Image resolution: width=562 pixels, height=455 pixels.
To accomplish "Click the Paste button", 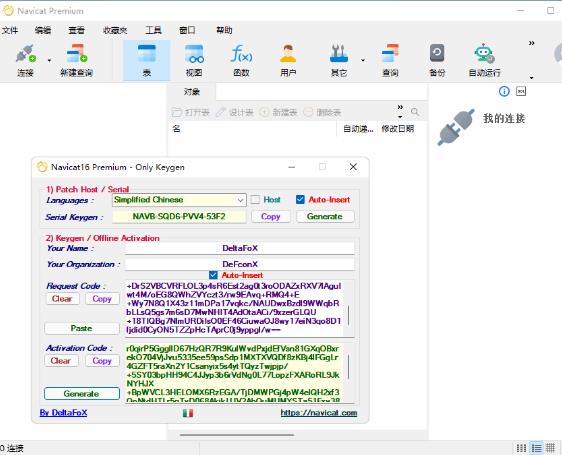I will pos(82,328).
